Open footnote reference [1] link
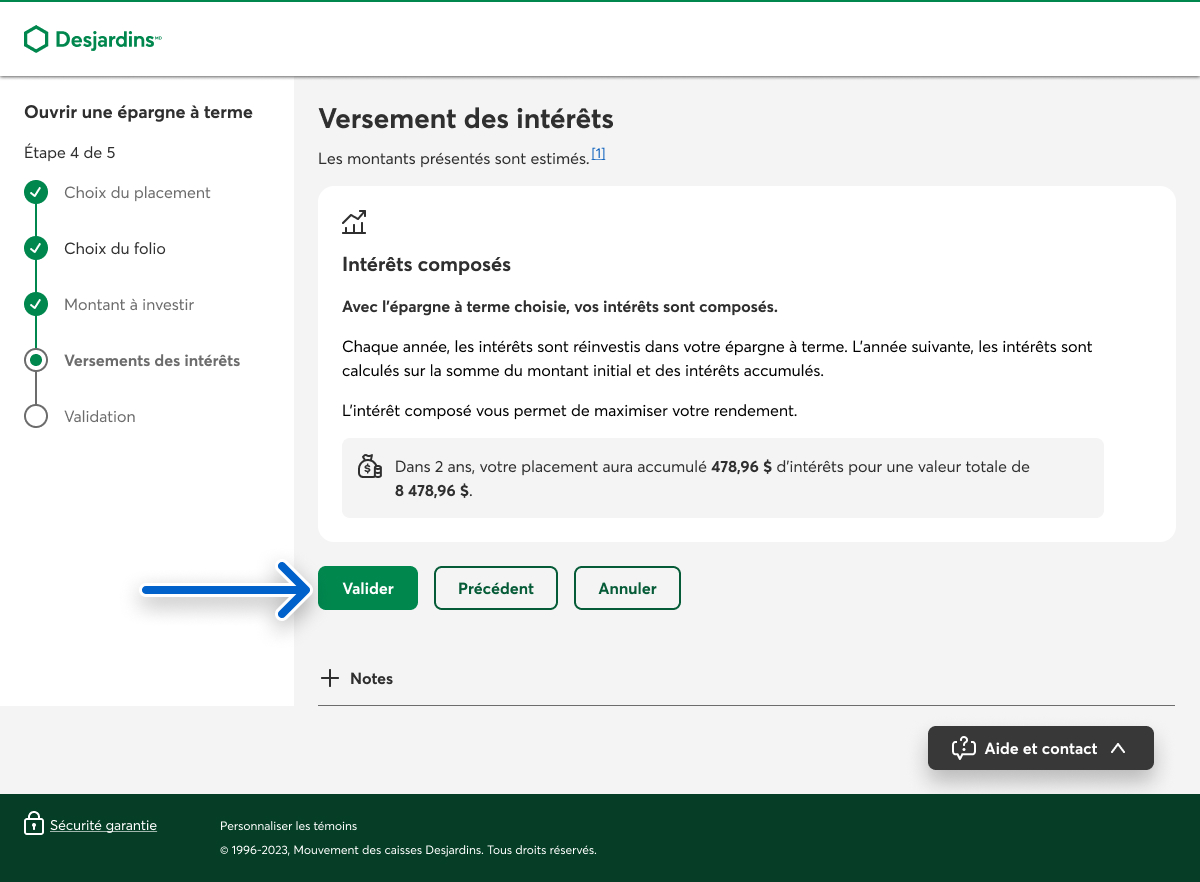 point(598,154)
